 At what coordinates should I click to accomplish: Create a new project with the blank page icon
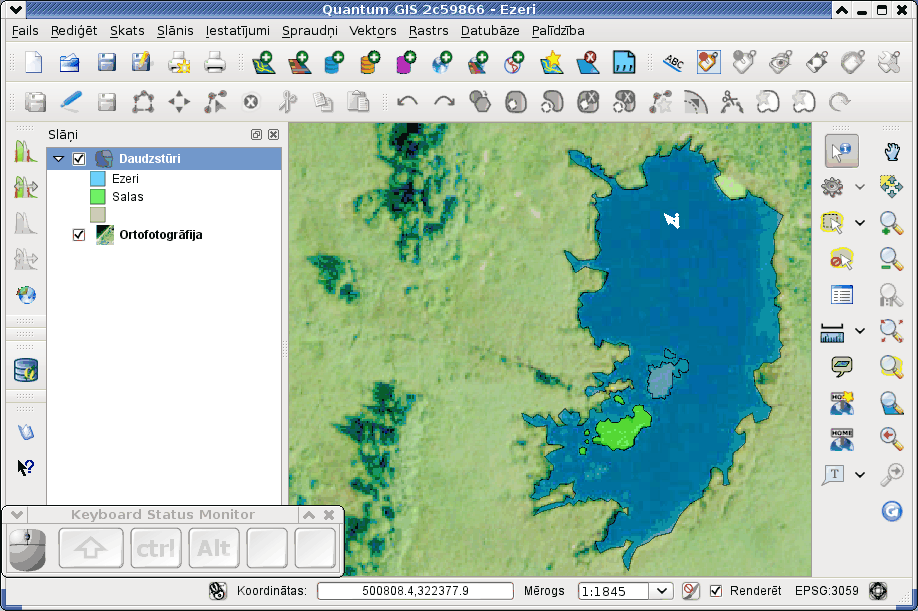[x=33, y=63]
